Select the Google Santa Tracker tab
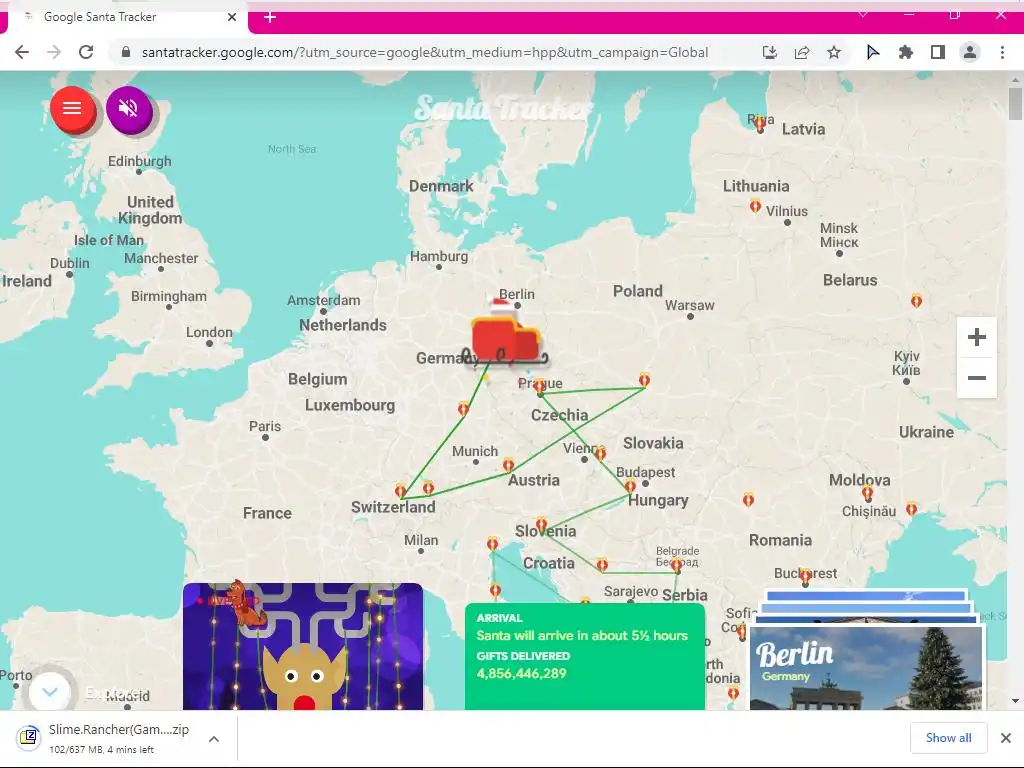The image size is (1024, 768). tap(124, 17)
